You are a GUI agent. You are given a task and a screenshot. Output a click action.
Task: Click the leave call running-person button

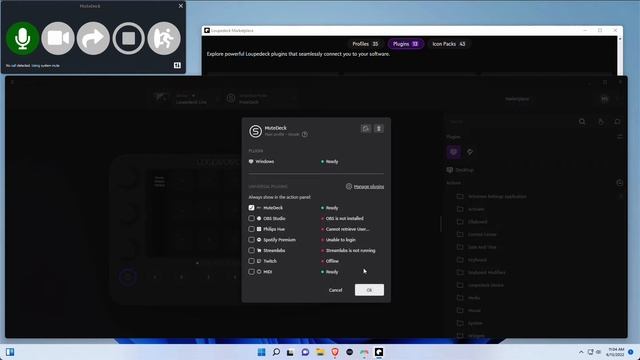click(164, 38)
